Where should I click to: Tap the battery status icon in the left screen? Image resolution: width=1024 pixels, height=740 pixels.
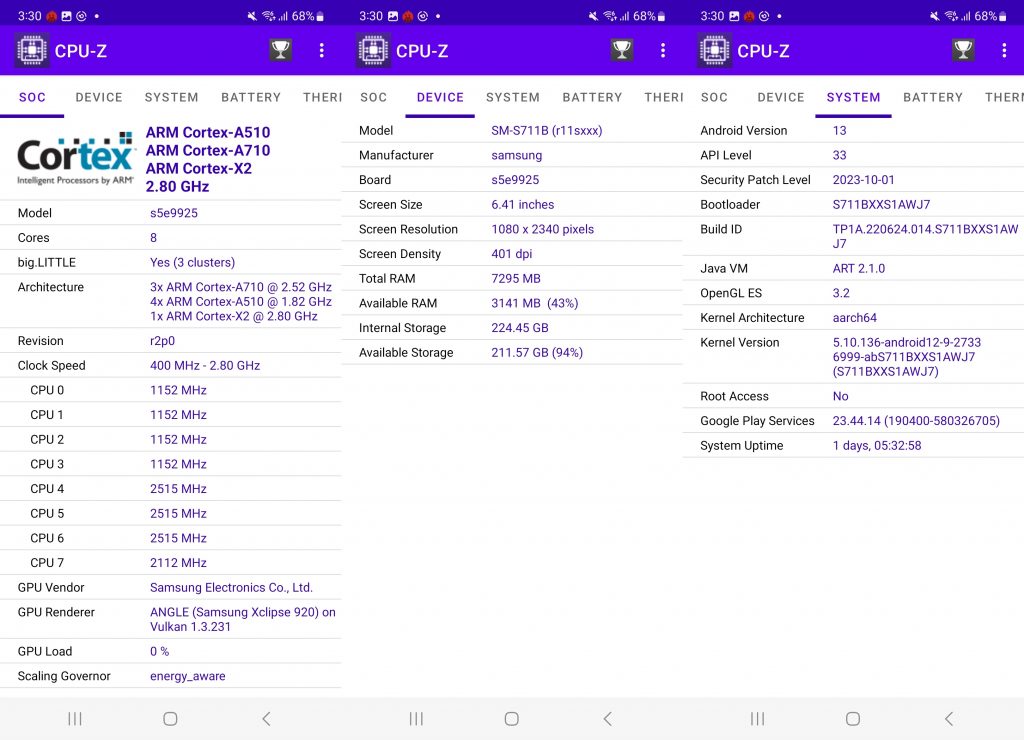tap(320, 16)
